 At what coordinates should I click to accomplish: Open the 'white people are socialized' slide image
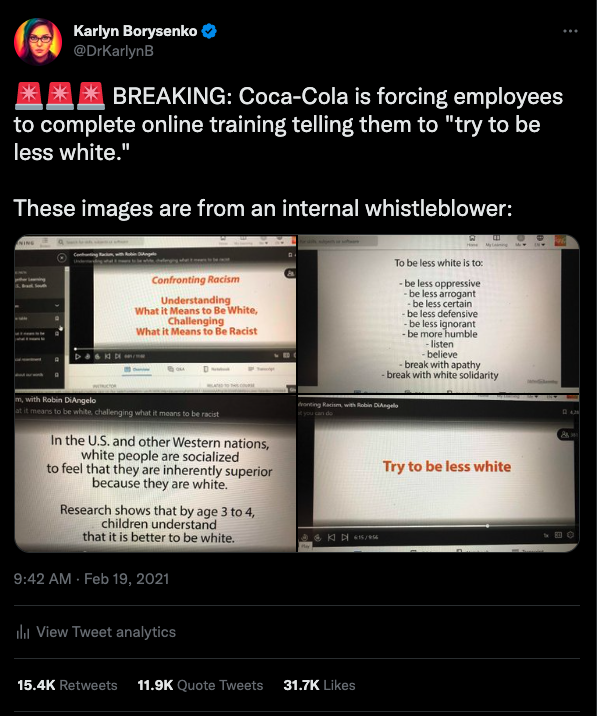point(155,473)
